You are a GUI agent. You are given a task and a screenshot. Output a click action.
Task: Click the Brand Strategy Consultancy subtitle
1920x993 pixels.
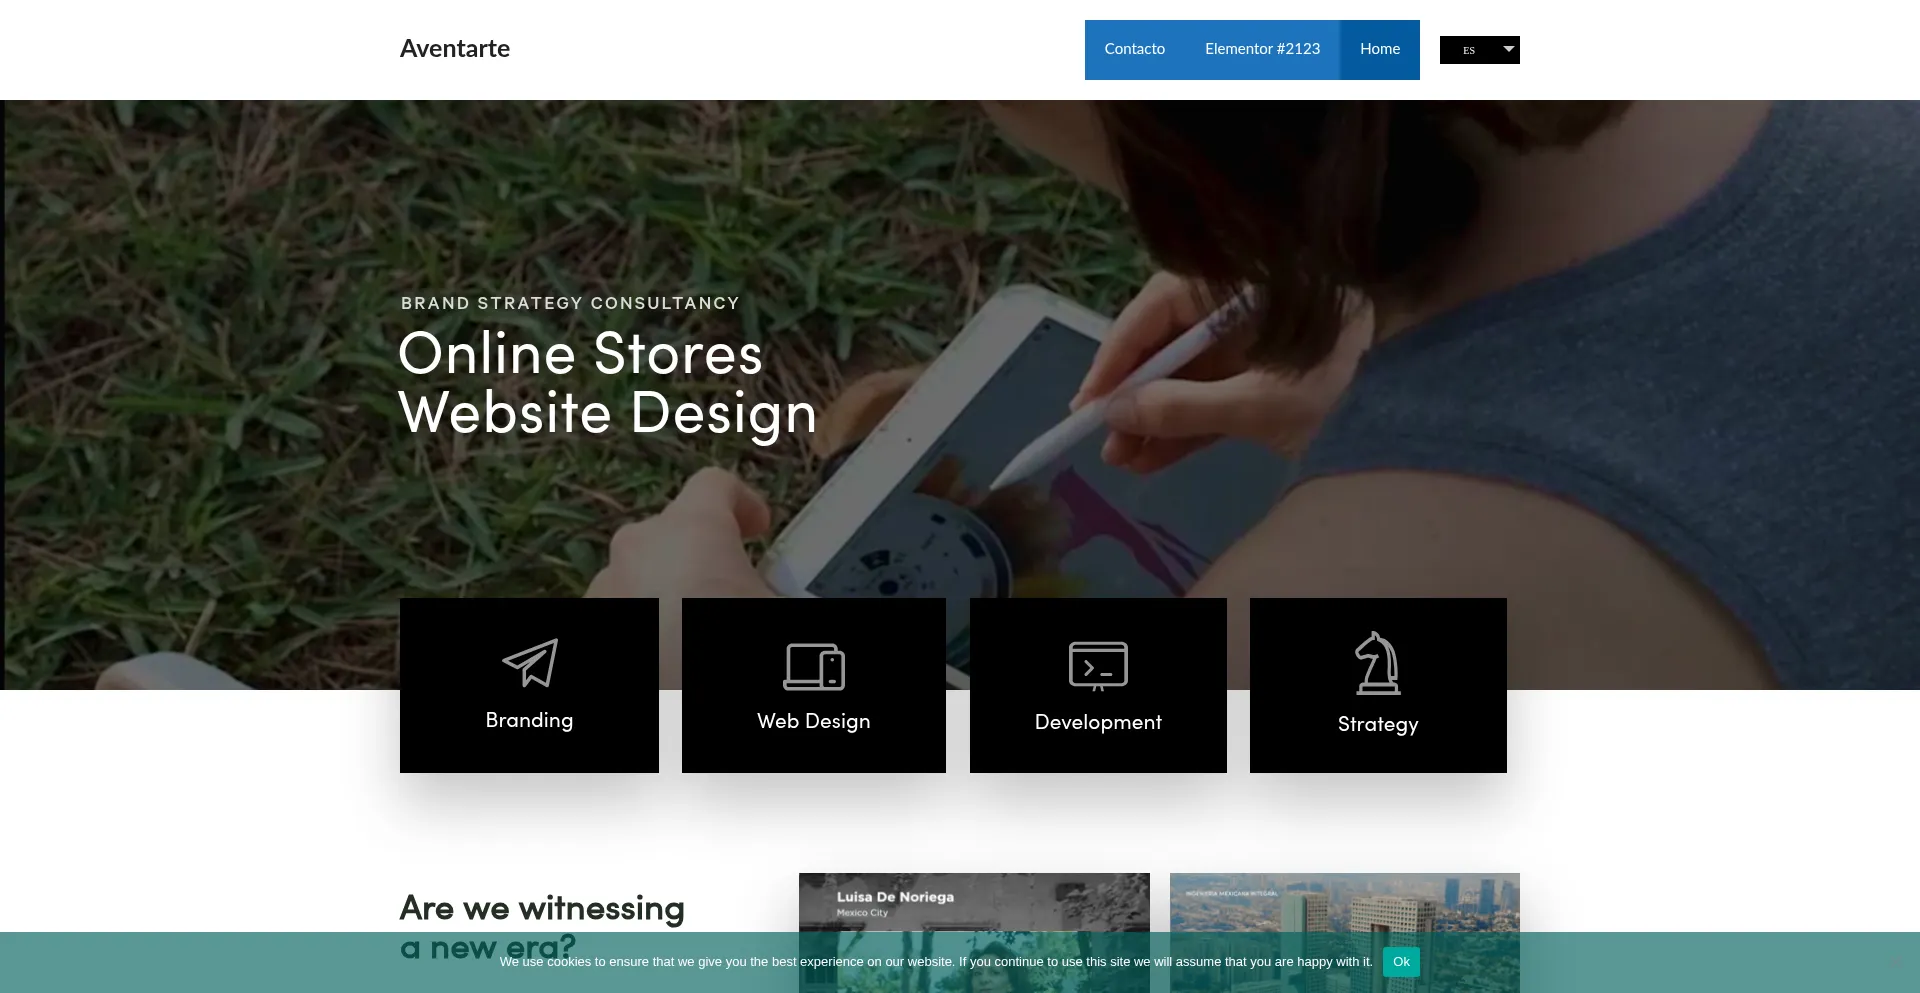[x=570, y=303]
